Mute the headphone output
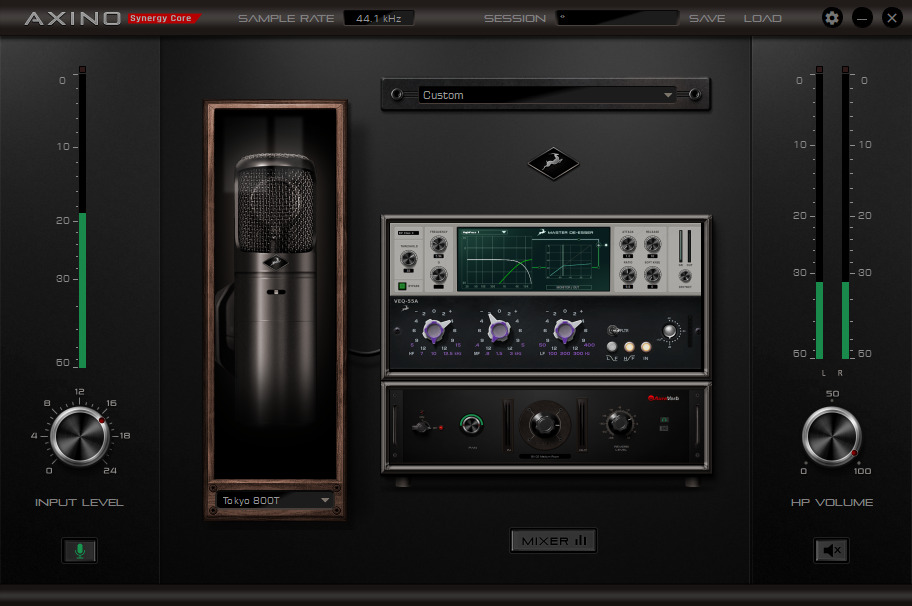 pos(831,550)
